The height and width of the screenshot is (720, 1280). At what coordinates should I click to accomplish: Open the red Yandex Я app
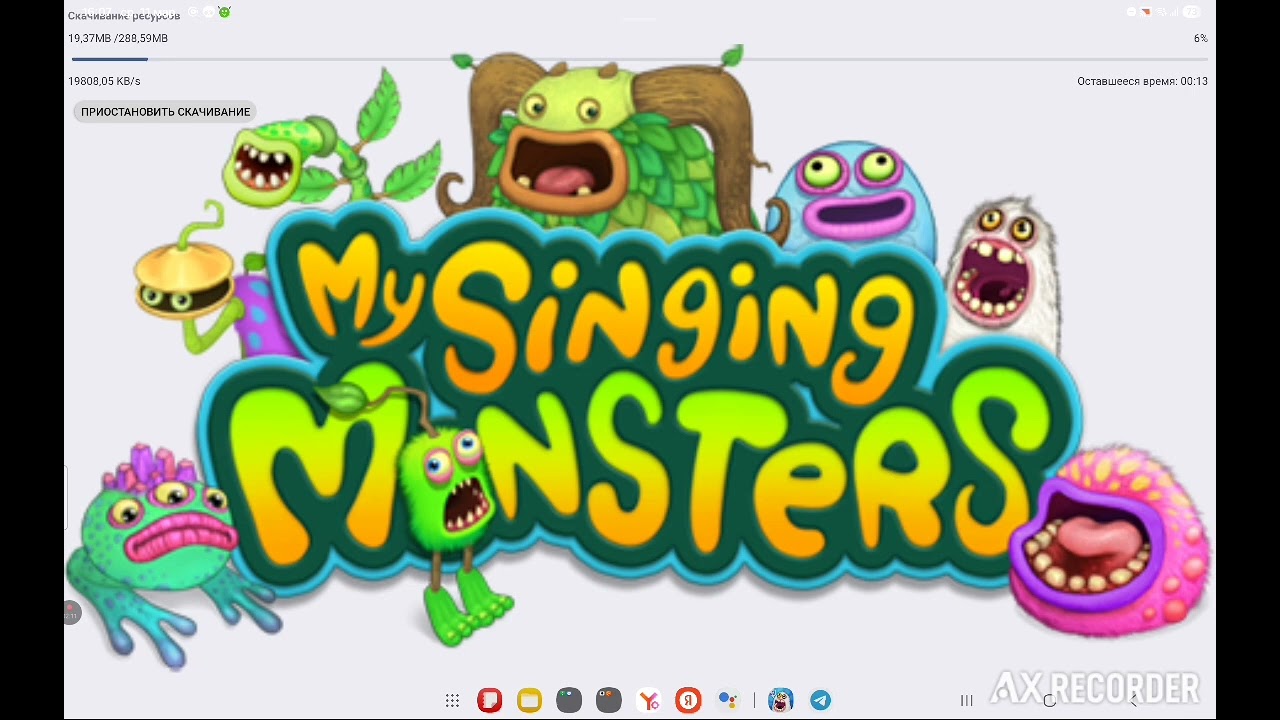click(x=688, y=700)
